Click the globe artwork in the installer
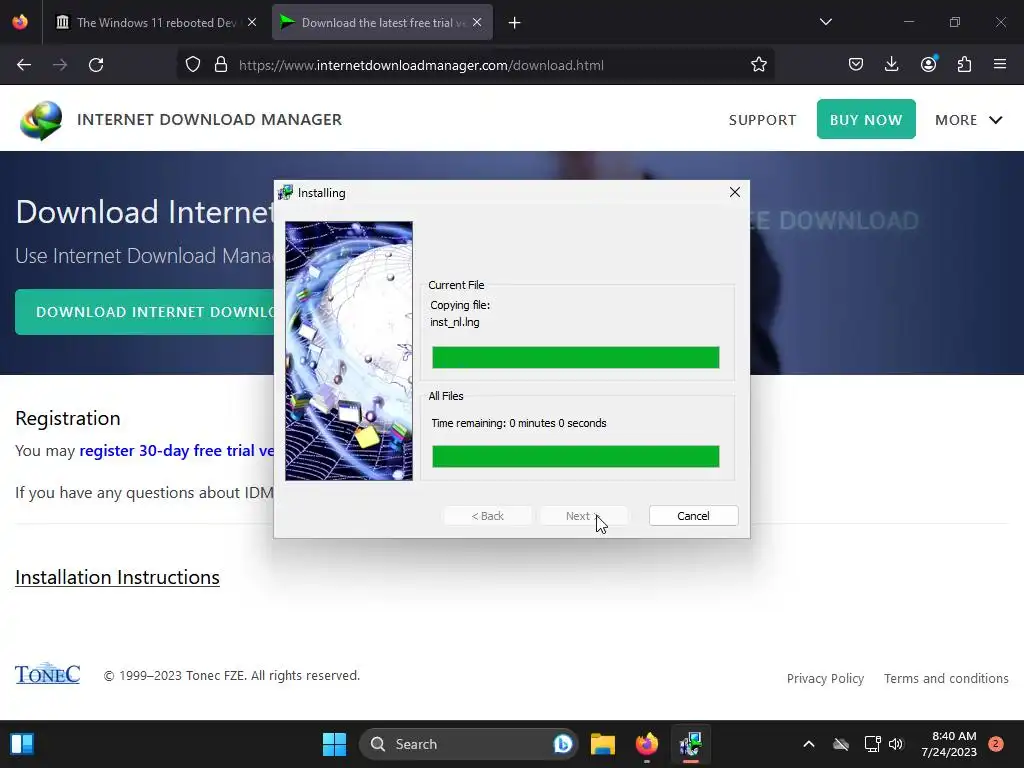The width and height of the screenshot is (1024, 768). tap(349, 351)
